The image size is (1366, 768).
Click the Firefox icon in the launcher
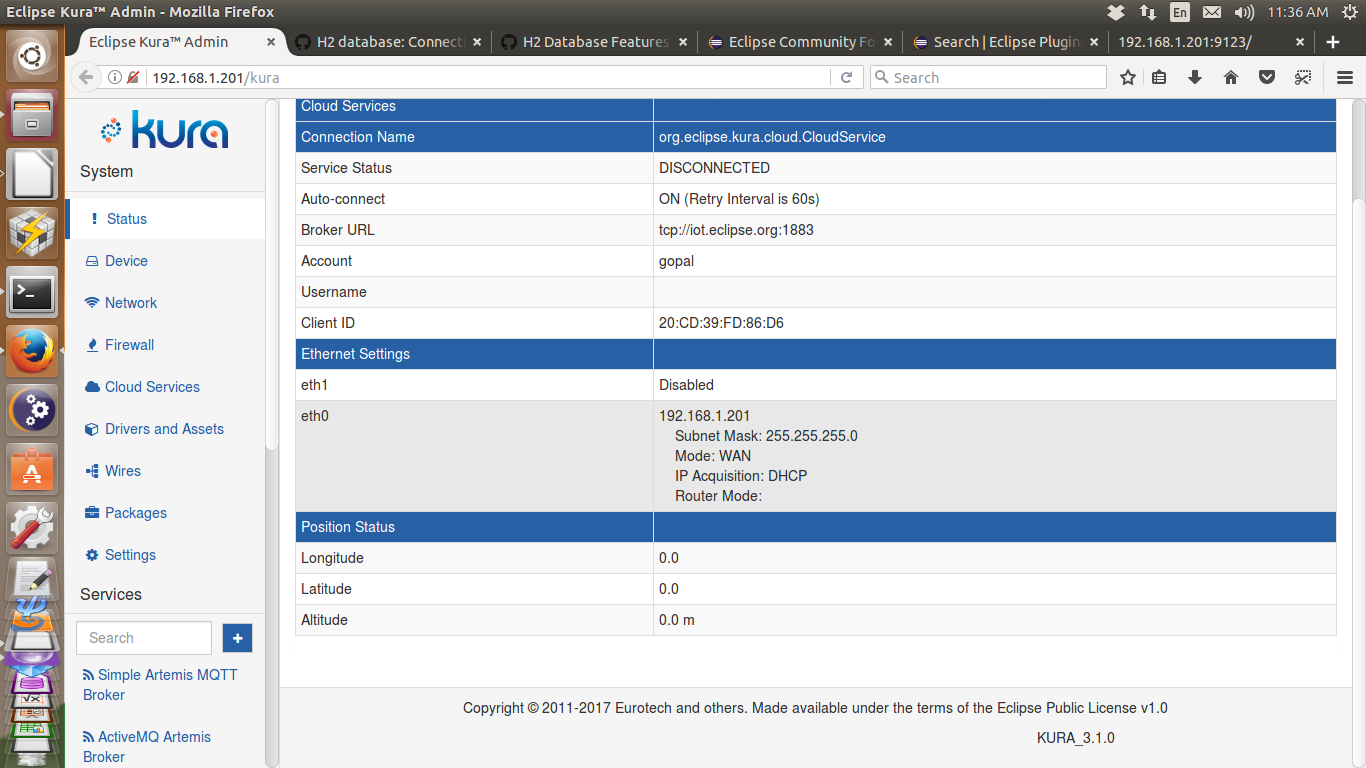[33, 351]
